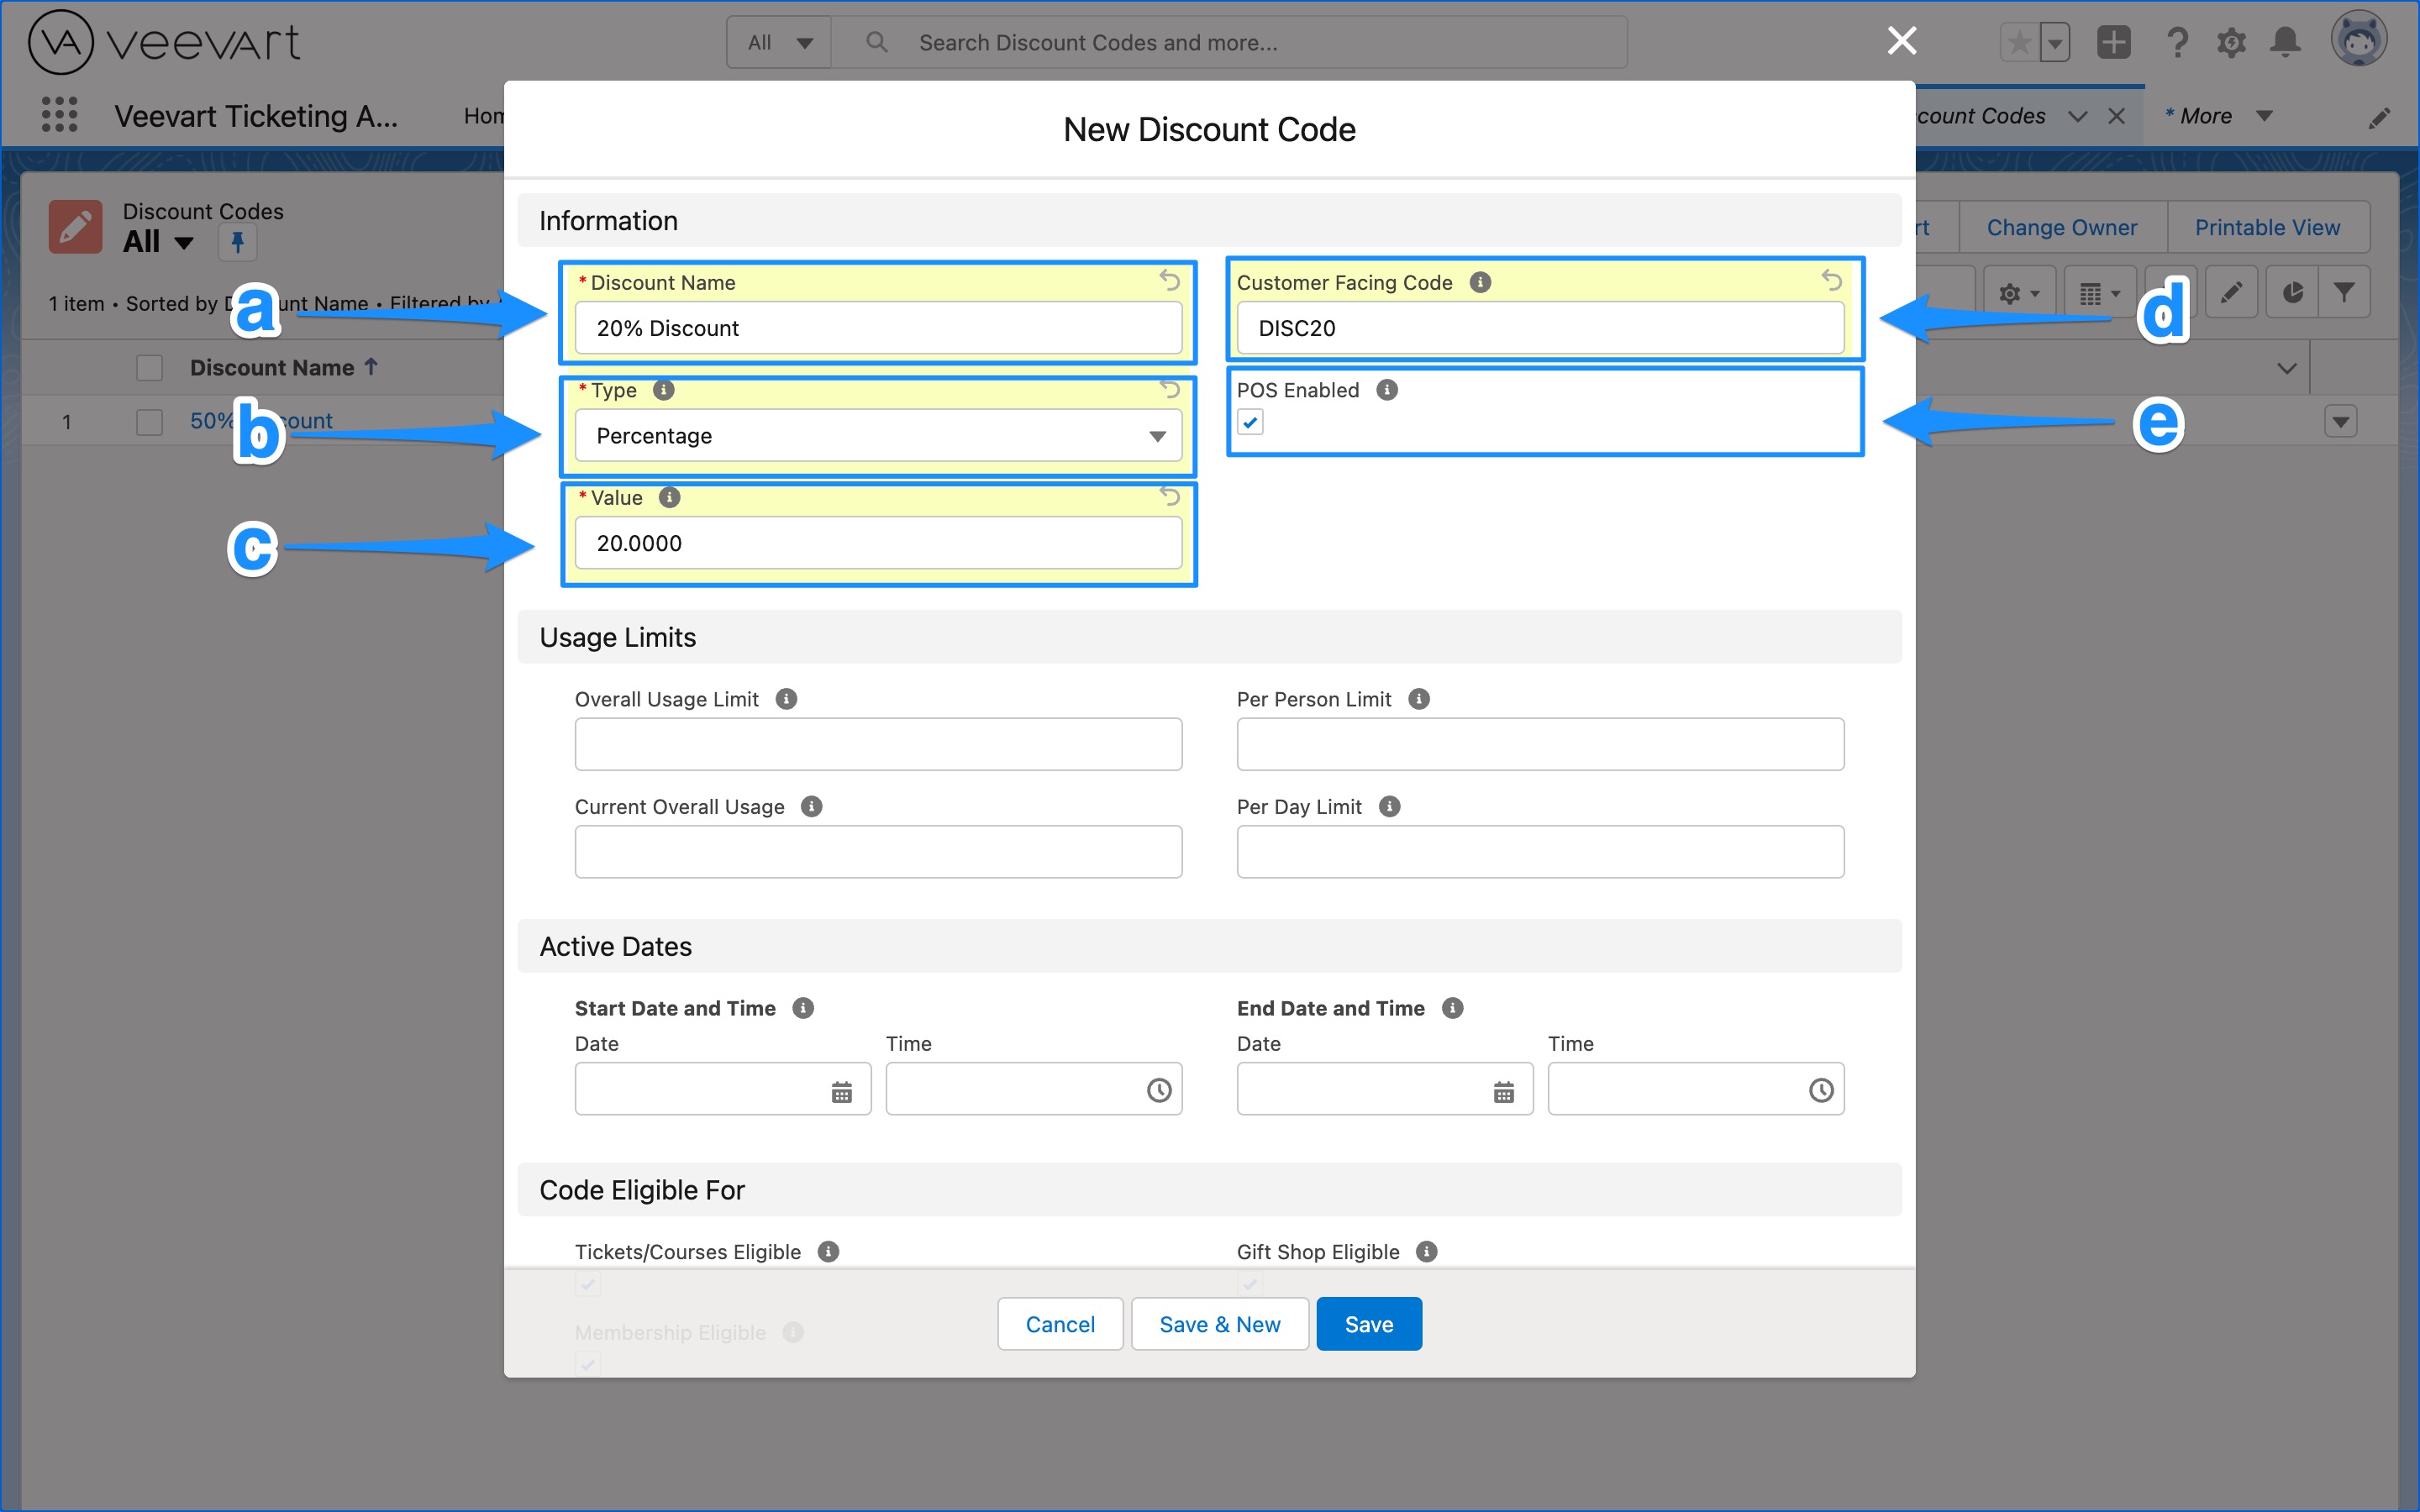Screen dimensions: 2420x1512
Task: Undo changes to Discount Name field
Action: 1169,281
